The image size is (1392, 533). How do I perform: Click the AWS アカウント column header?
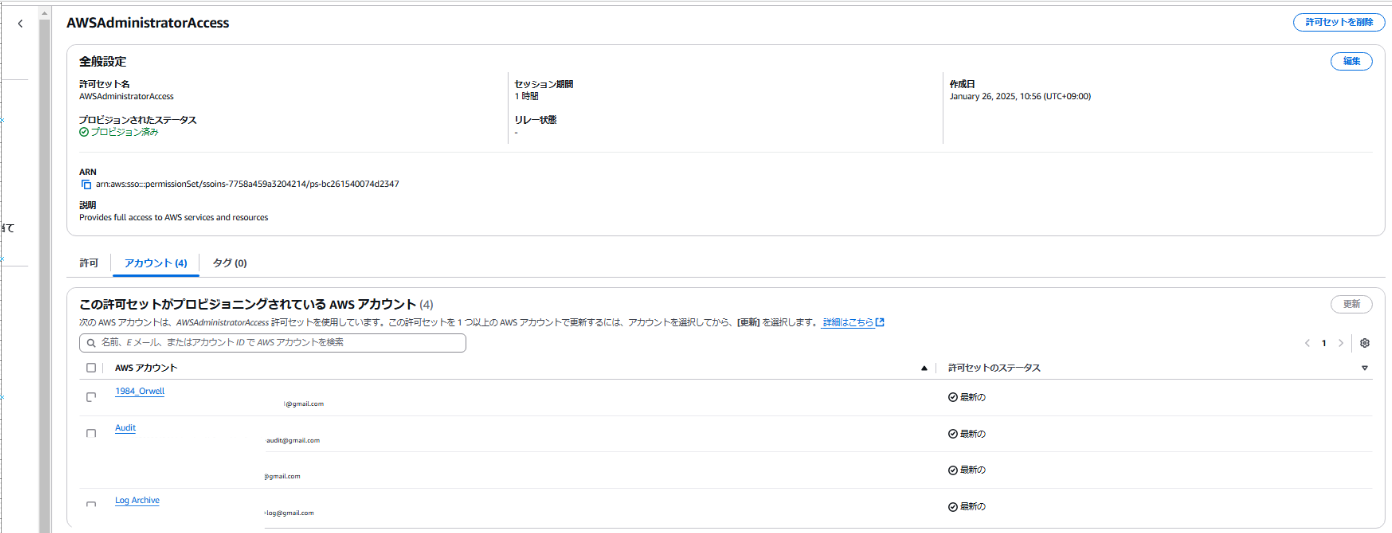pyautogui.click(x=146, y=368)
